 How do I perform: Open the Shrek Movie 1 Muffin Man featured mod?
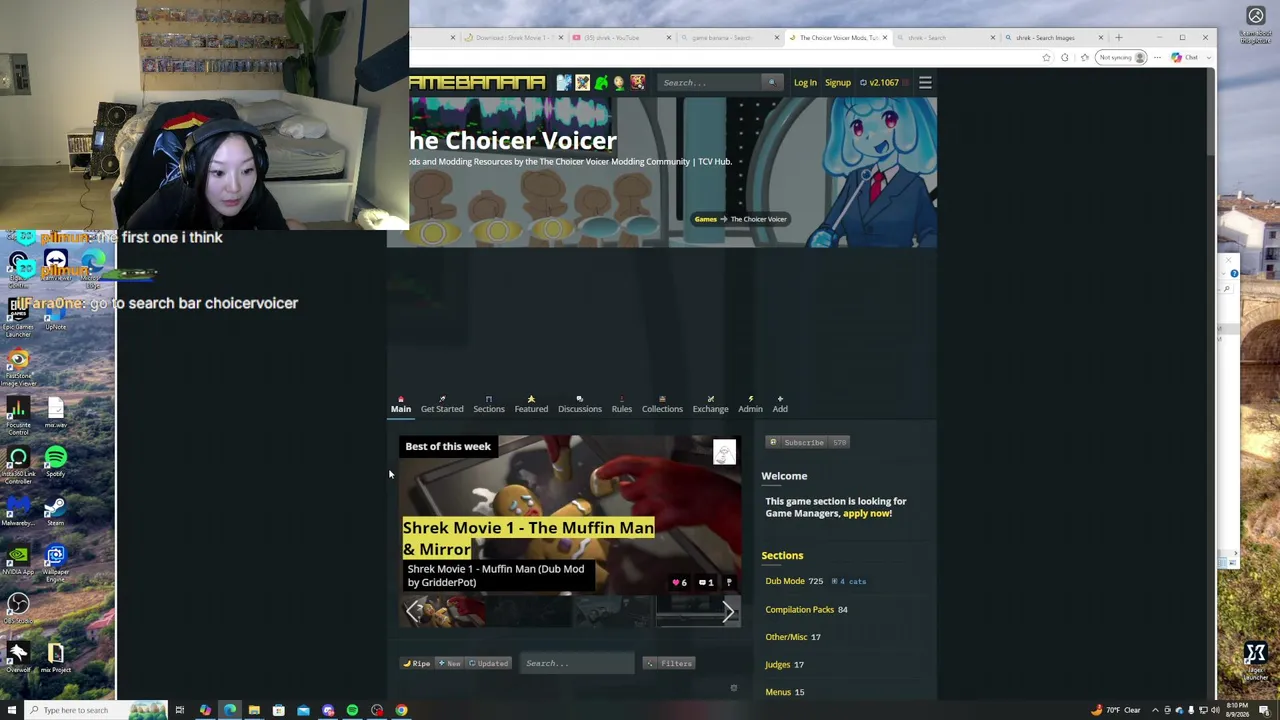click(x=528, y=538)
